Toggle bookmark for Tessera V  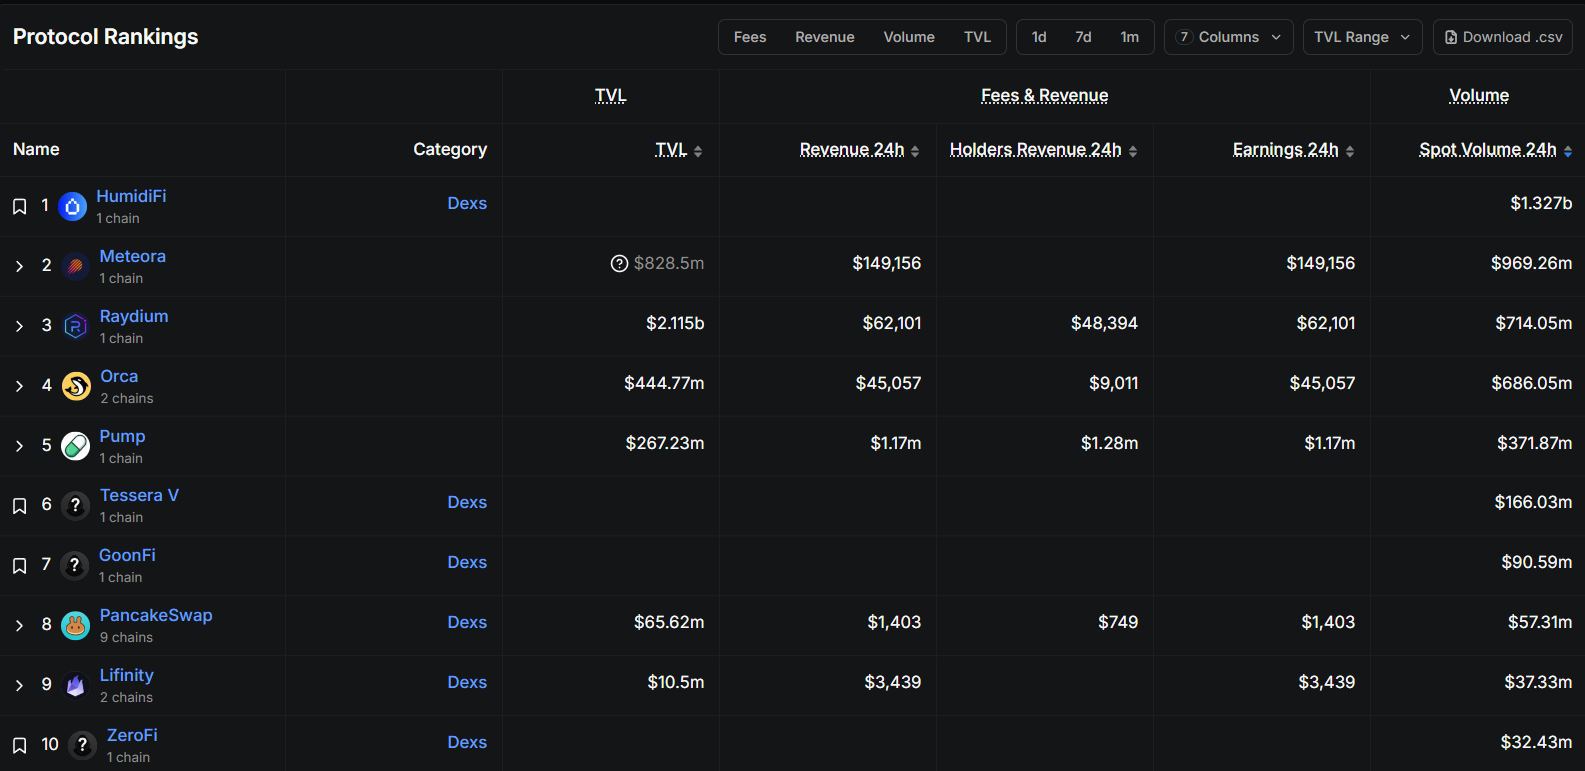pyautogui.click(x=19, y=506)
